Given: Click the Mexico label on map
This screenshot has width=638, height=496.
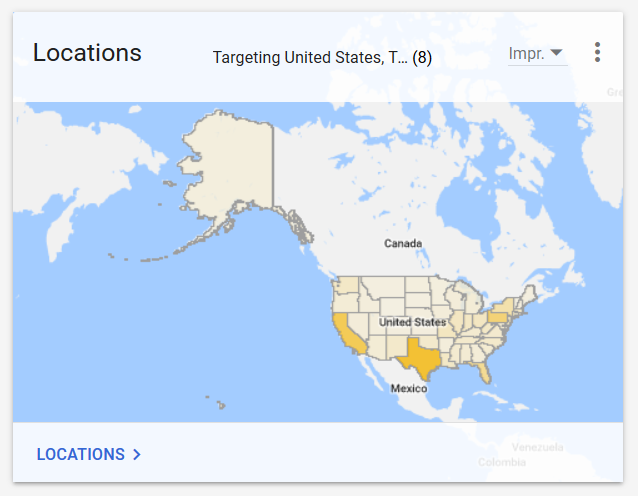Looking at the screenshot, I should tap(409, 388).
